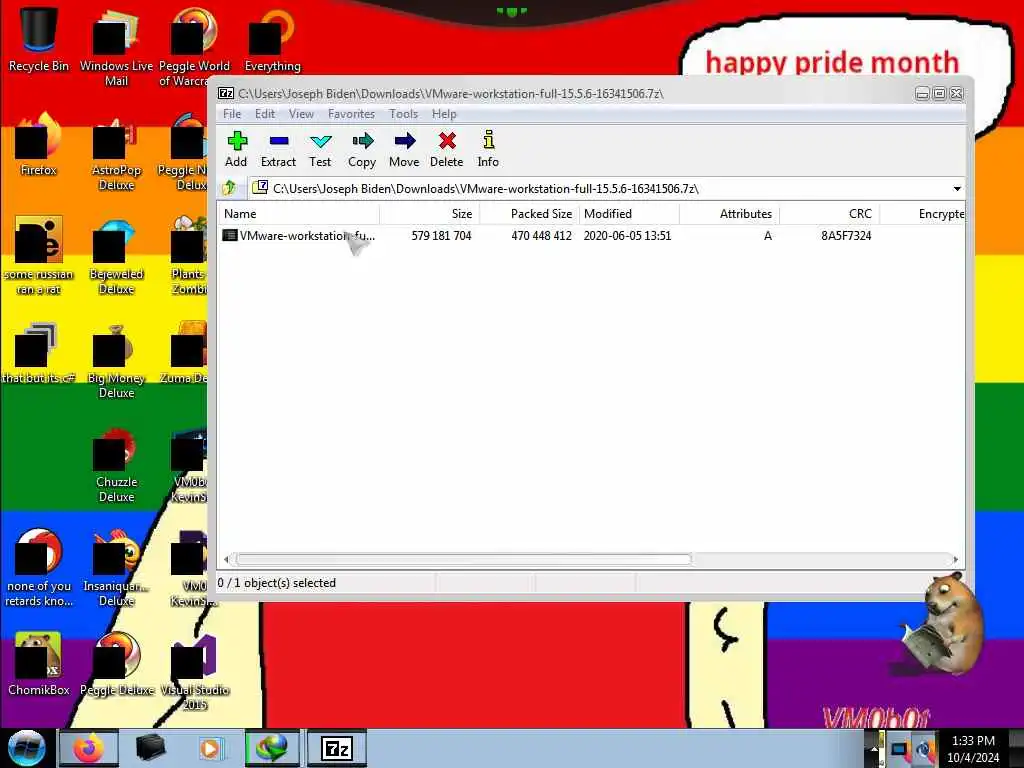Image resolution: width=1024 pixels, height=768 pixels.
Task: Select the Chuzzle Deluxe desktop icon
Action: tap(116, 464)
